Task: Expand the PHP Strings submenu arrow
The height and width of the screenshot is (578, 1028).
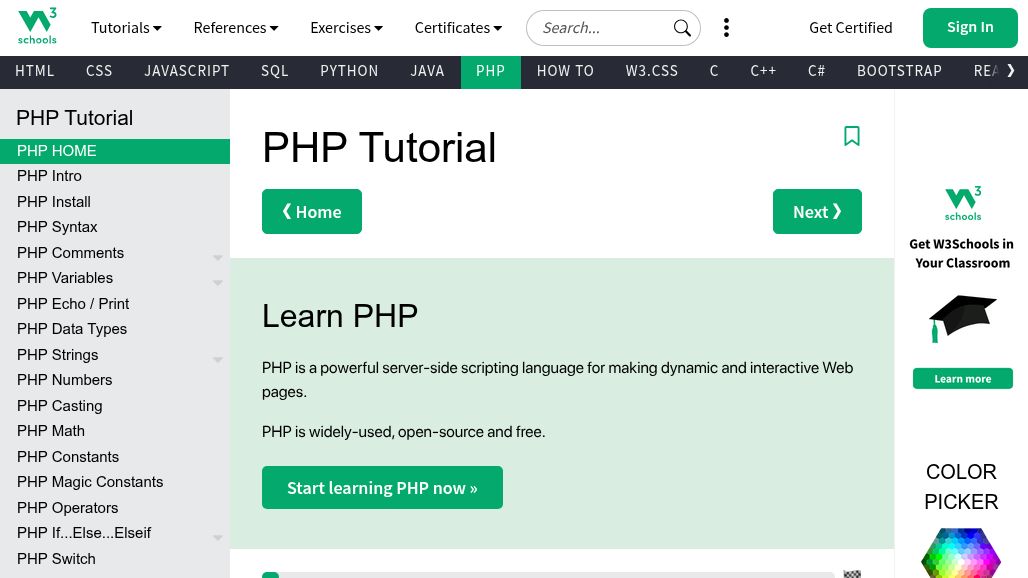Action: pyautogui.click(x=217, y=359)
